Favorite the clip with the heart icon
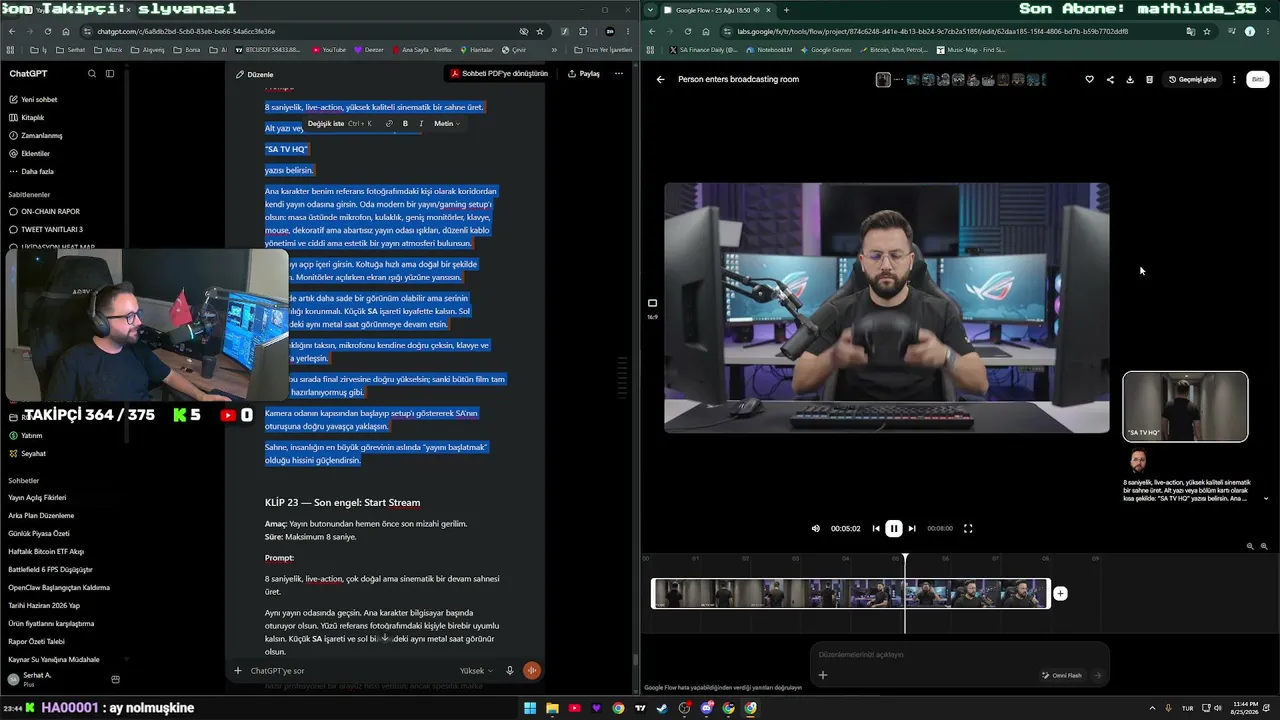1280x720 pixels. coord(1089,79)
